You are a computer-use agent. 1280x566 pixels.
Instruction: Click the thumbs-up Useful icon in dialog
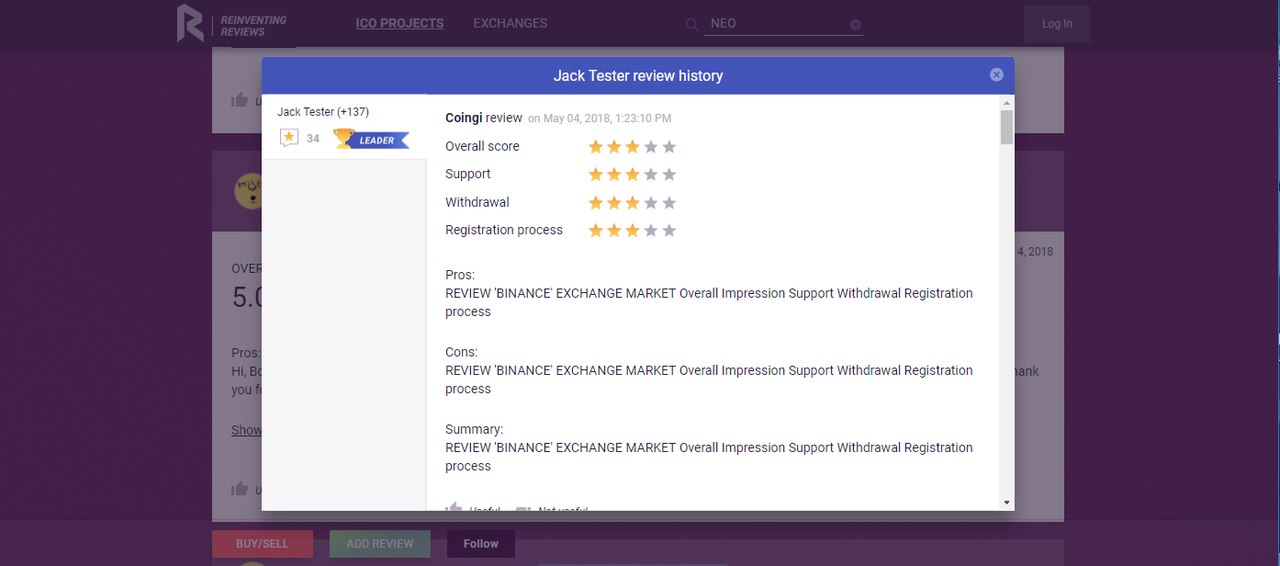[454, 506]
